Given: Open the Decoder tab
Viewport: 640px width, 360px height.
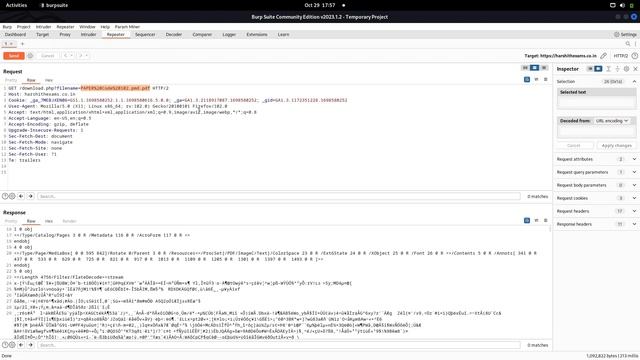Looking at the screenshot, I should click(x=173, y=35).
